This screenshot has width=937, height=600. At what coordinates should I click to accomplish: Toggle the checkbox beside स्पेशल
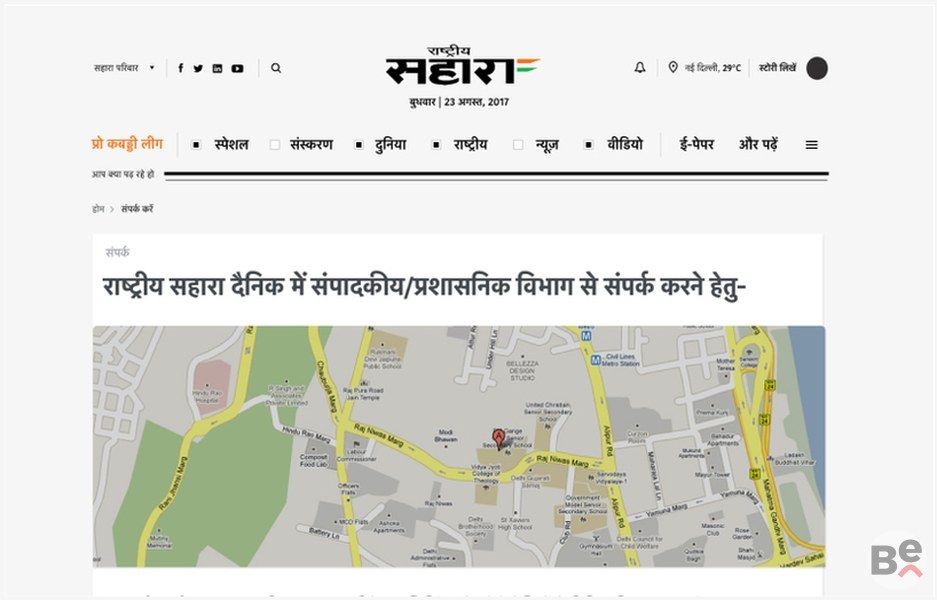click(x=197, y=145)
